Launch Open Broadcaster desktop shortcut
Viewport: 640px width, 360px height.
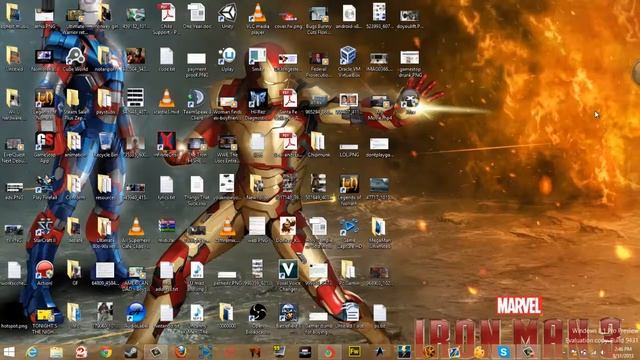pyautogui.click(x=258, y=318)
